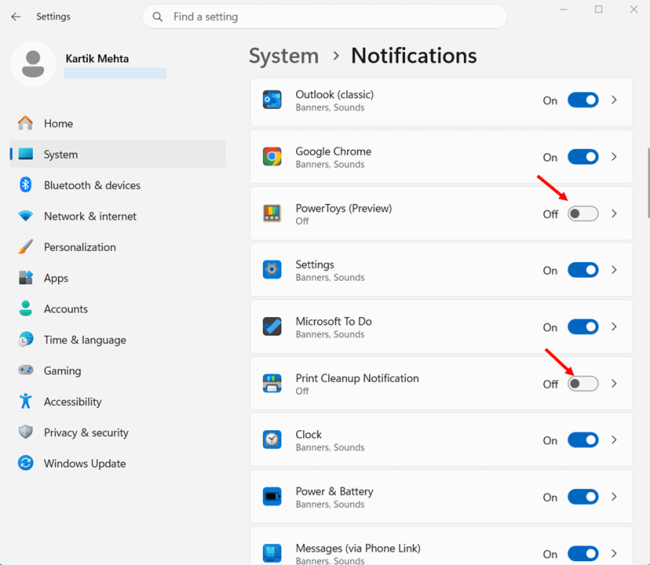Click the back arrow icon

tap(16, 17)
